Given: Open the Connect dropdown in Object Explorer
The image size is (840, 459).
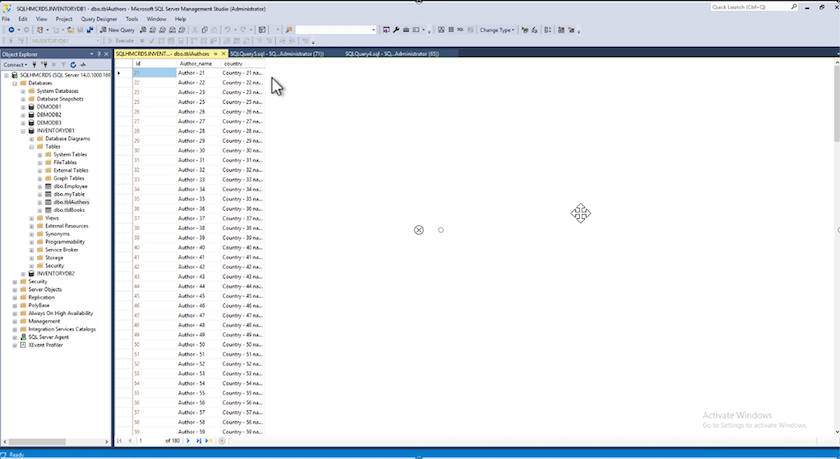Looking at the screenshot, I should click(15, 65).
